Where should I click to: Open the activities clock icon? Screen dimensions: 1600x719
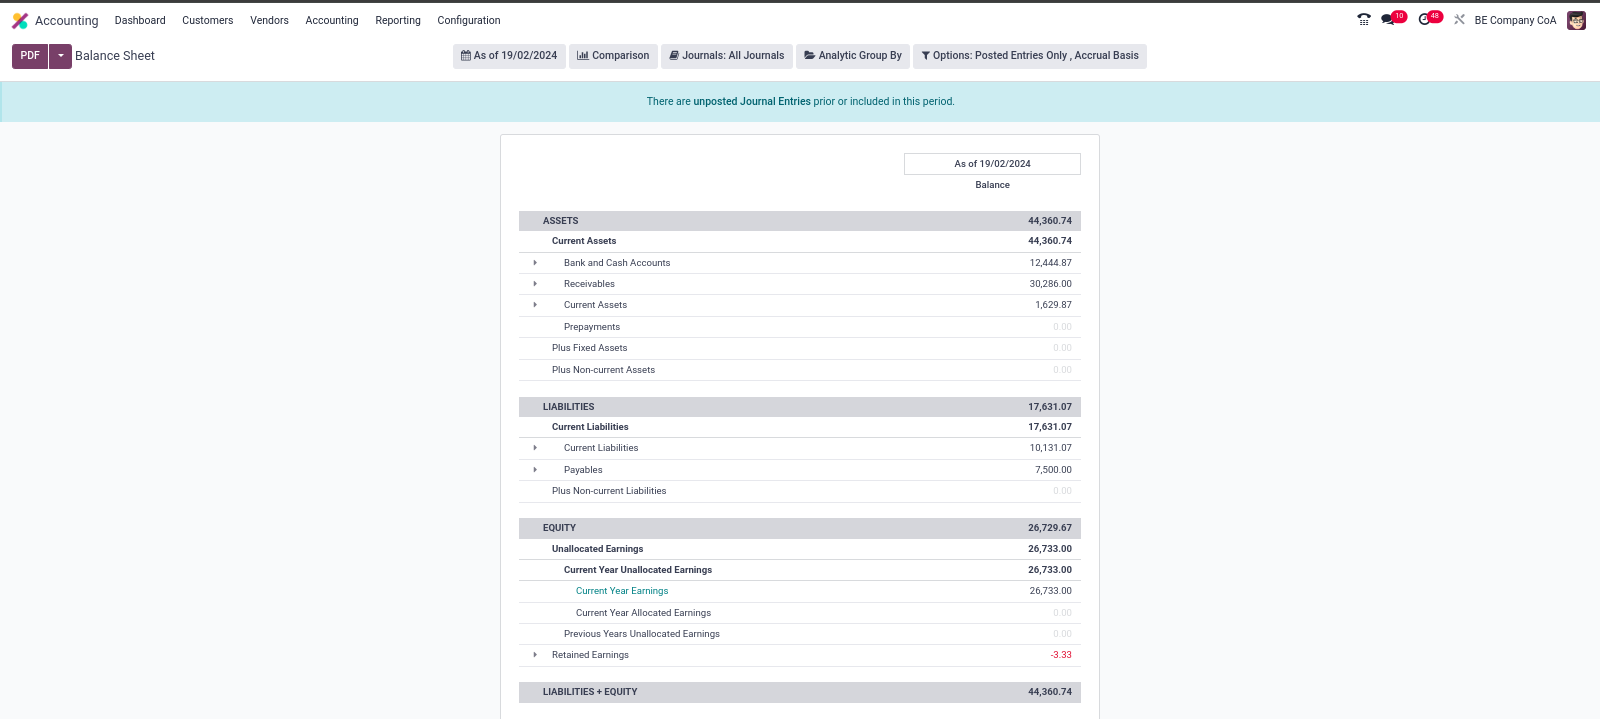tap(1425, 19)
